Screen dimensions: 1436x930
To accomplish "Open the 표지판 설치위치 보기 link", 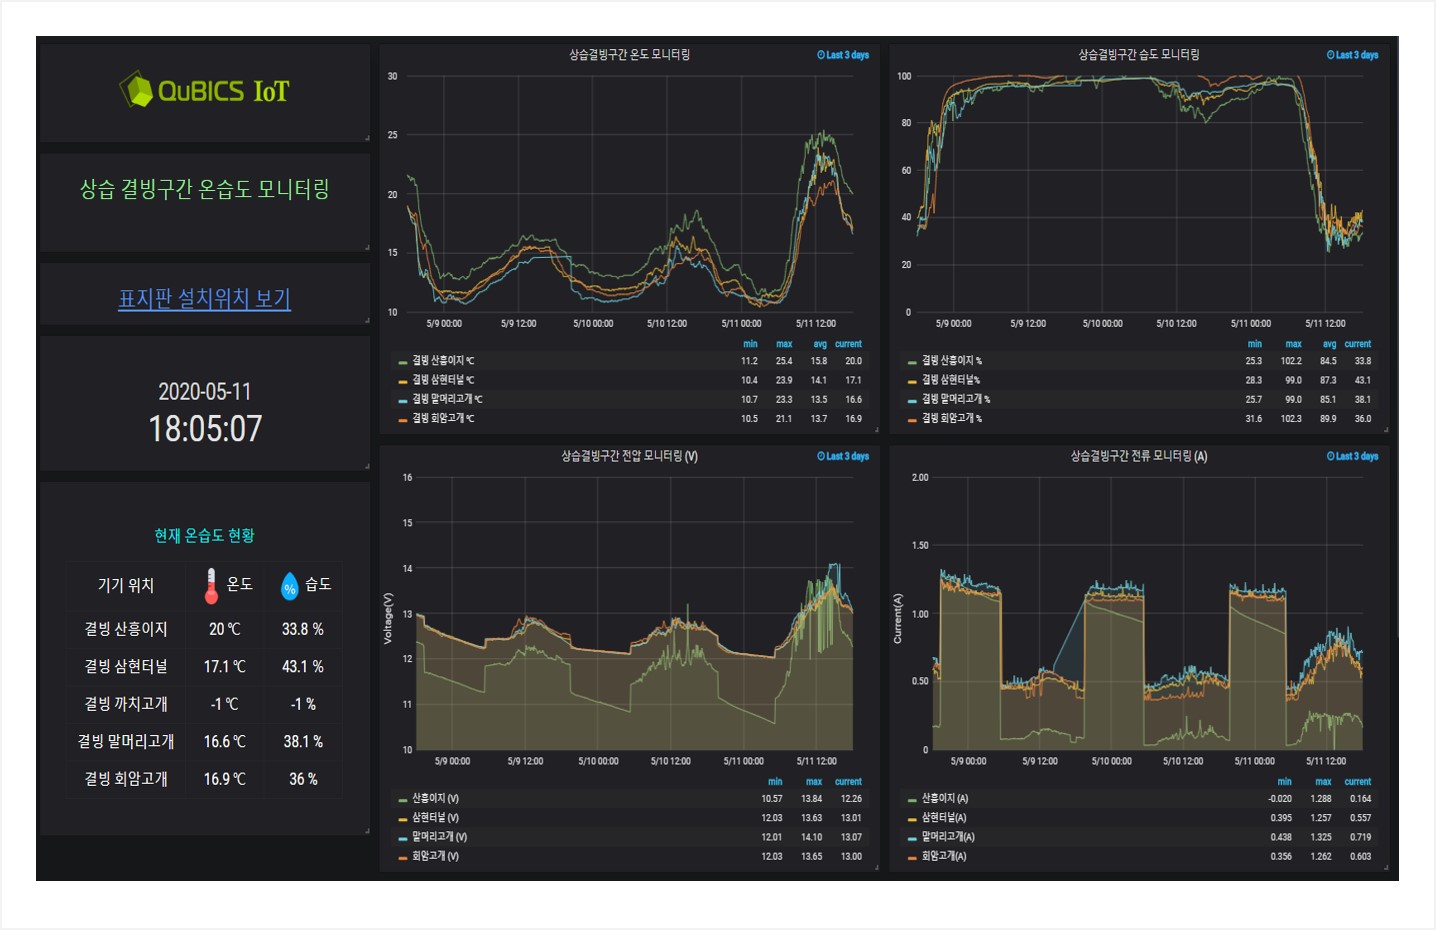I will click(x=204, y=298).
